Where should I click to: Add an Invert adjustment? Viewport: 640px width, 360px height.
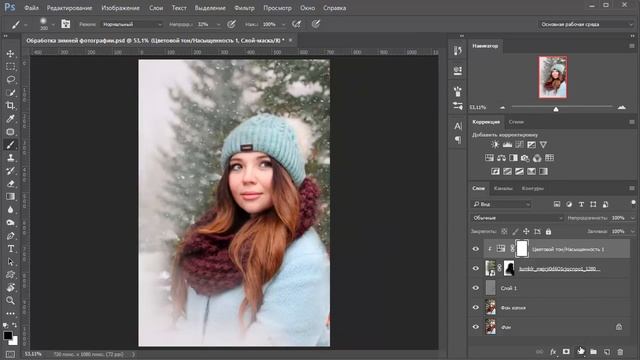[x=495, y=171]
